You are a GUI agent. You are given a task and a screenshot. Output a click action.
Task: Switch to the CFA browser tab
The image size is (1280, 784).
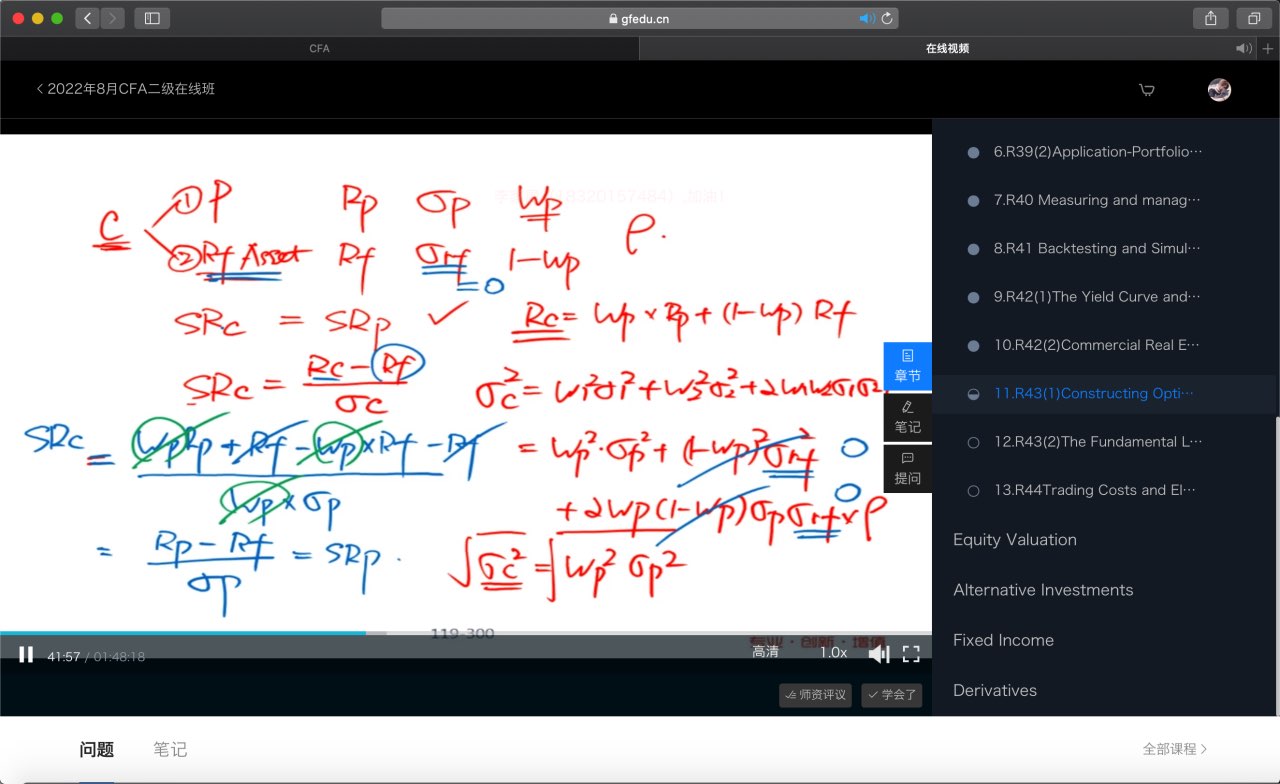[x=319, y=48]
